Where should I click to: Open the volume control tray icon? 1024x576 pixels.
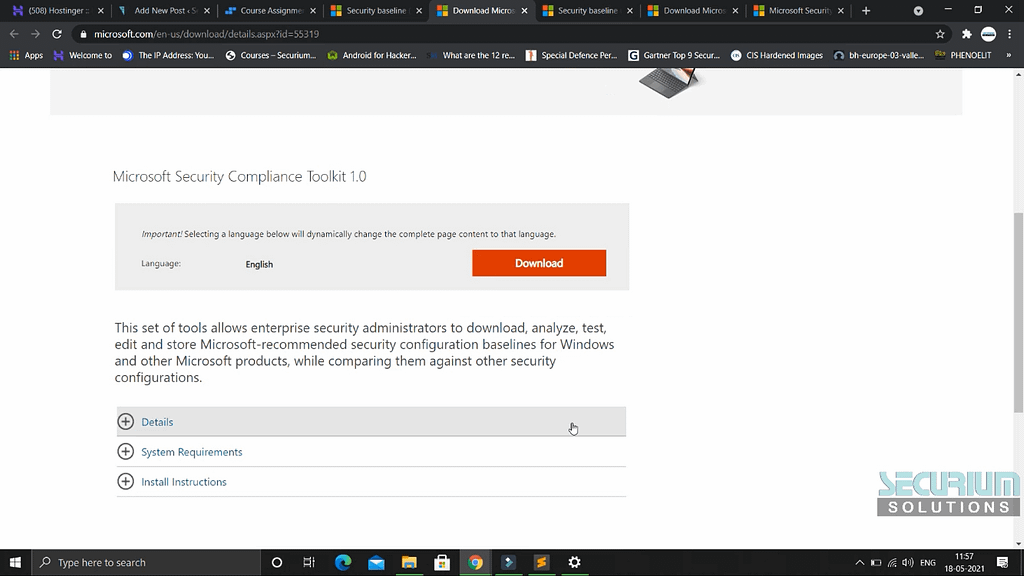click(x=908, y=563)
